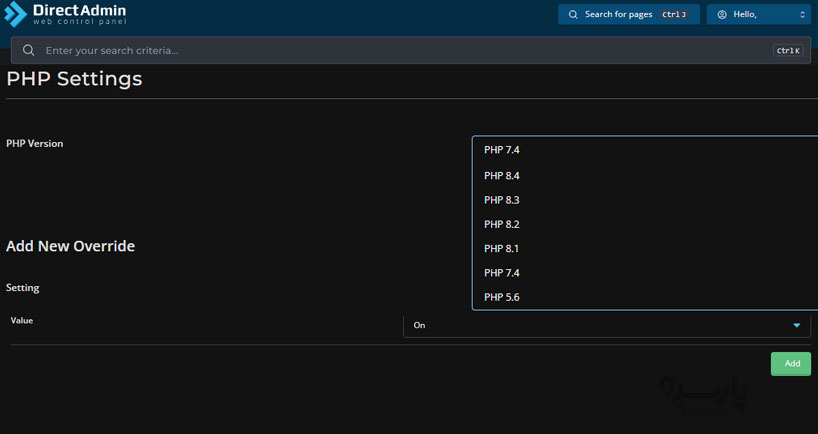
Task: Focus the 'Enter your search criteria' field
Action: [412, 51]
